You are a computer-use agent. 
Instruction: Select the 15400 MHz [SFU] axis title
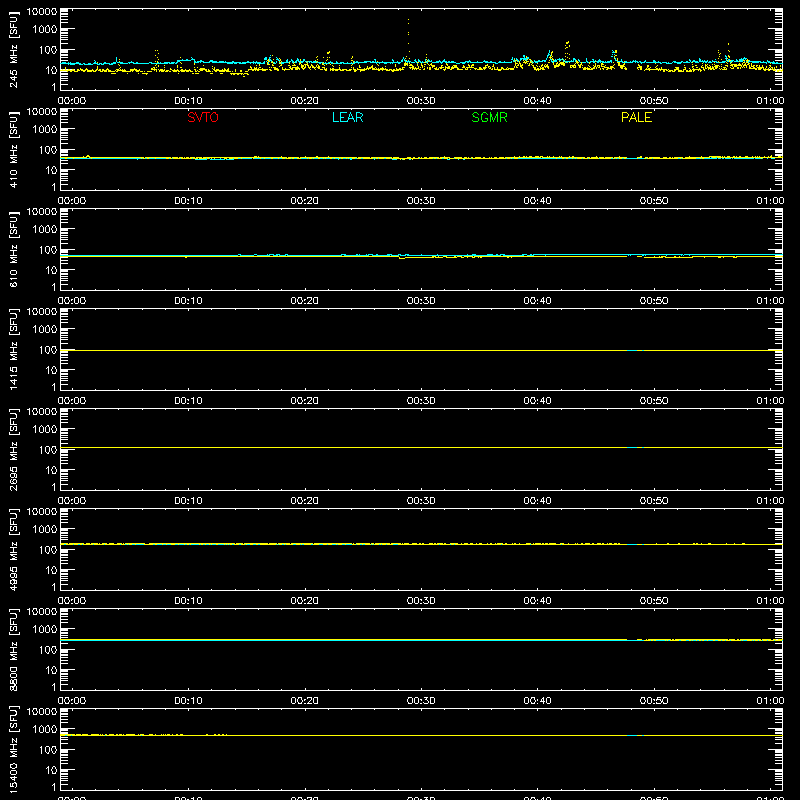[13, 750]
